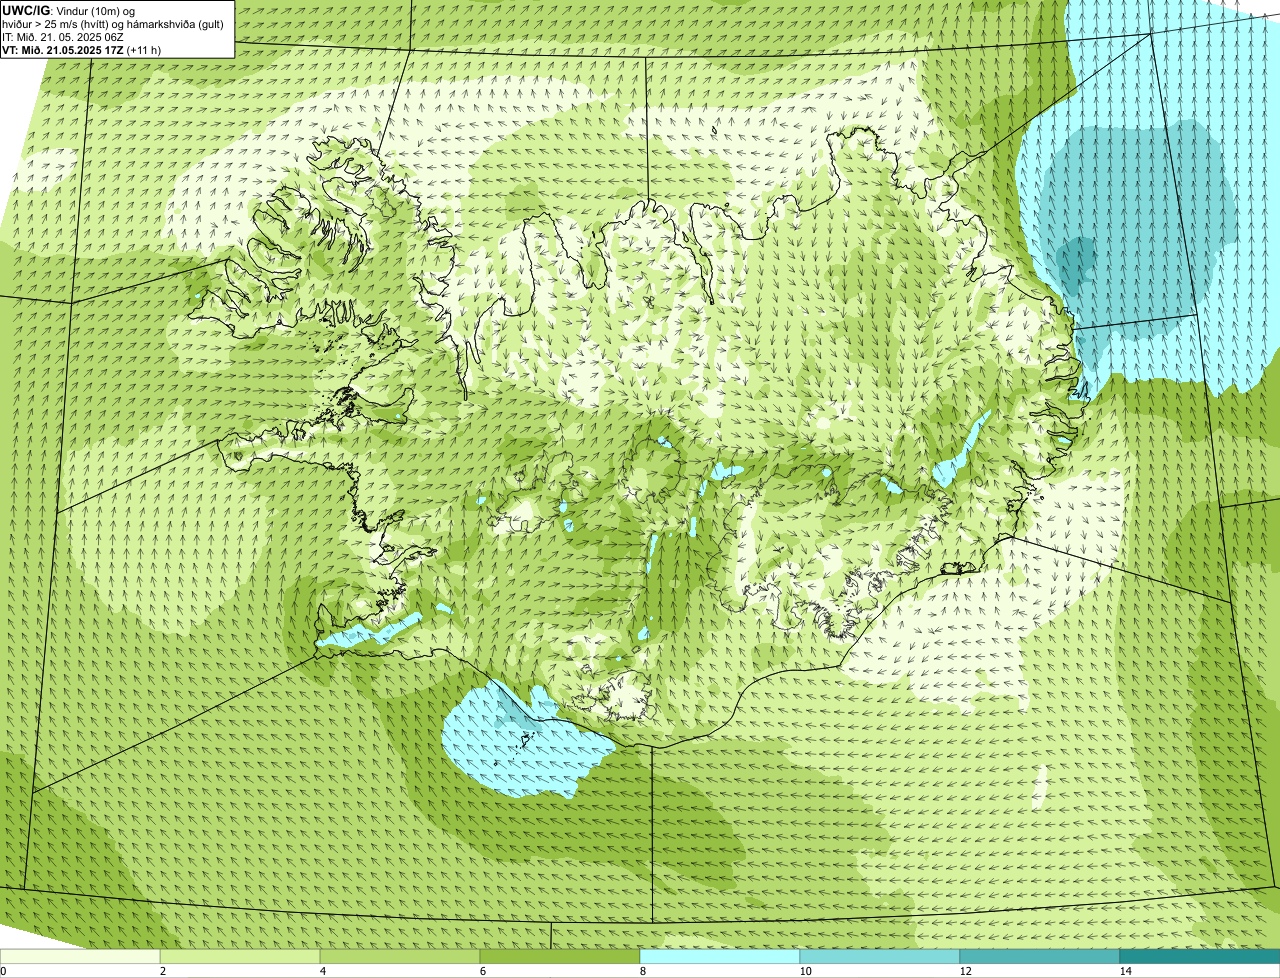Click the 'UWC/IG: Vindur (10m) og' title line
The width and height of the screenshot is (1280, 978).
(69, 10)
